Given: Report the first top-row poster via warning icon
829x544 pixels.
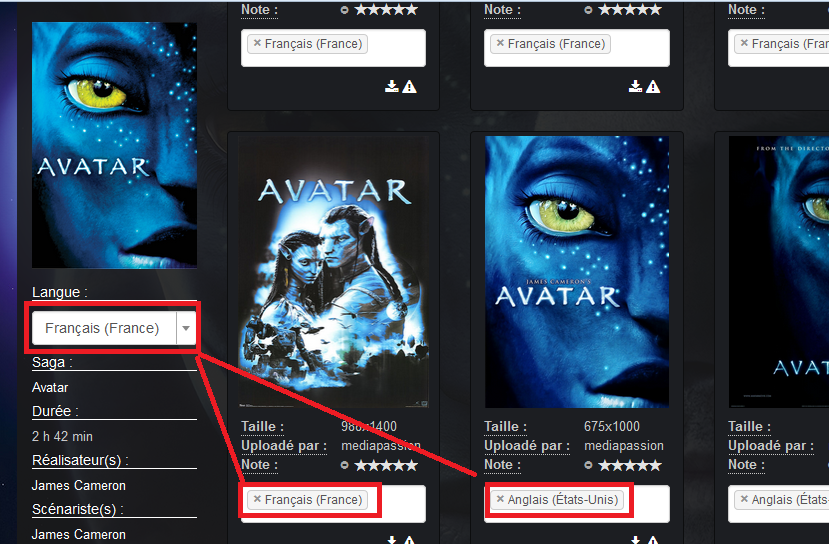Looking at the screenshot, I should tap(409, 87).
